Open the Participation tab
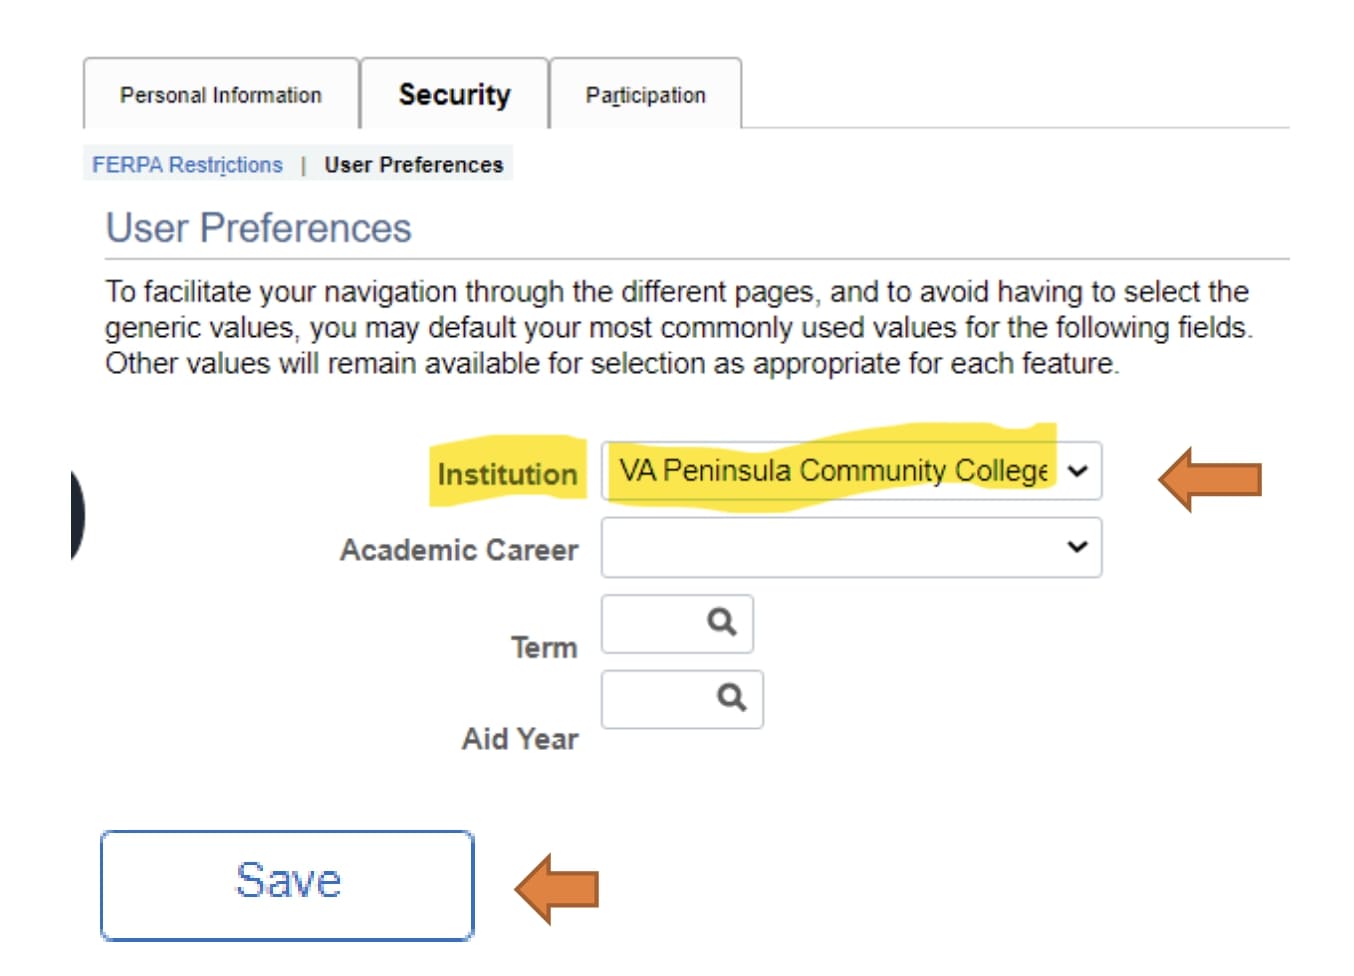The image size is (1354, 976). (x=645, y=95)
